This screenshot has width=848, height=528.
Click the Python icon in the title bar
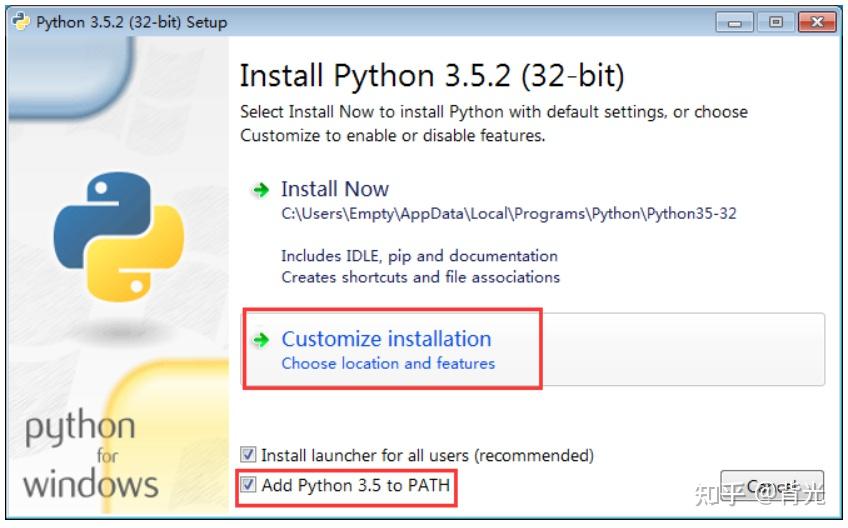pyautogui.click(x=20, y=21)
